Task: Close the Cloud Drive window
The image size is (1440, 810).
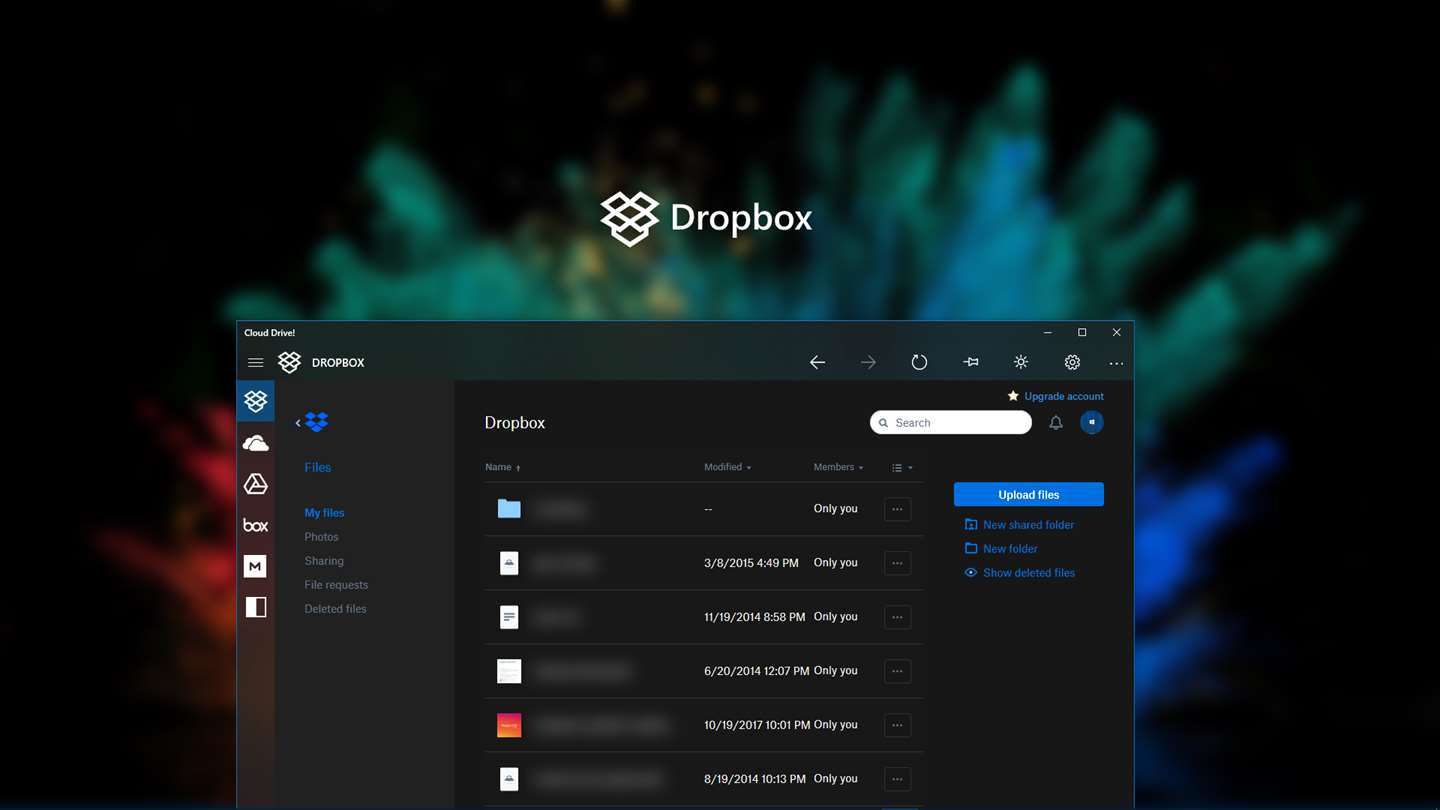Action: [1116, 332]
